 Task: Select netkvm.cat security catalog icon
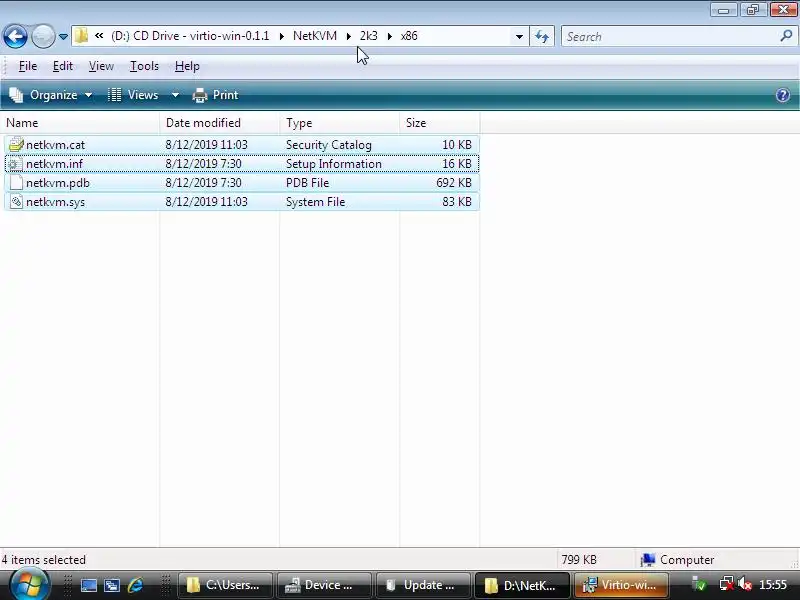[16, 145]
